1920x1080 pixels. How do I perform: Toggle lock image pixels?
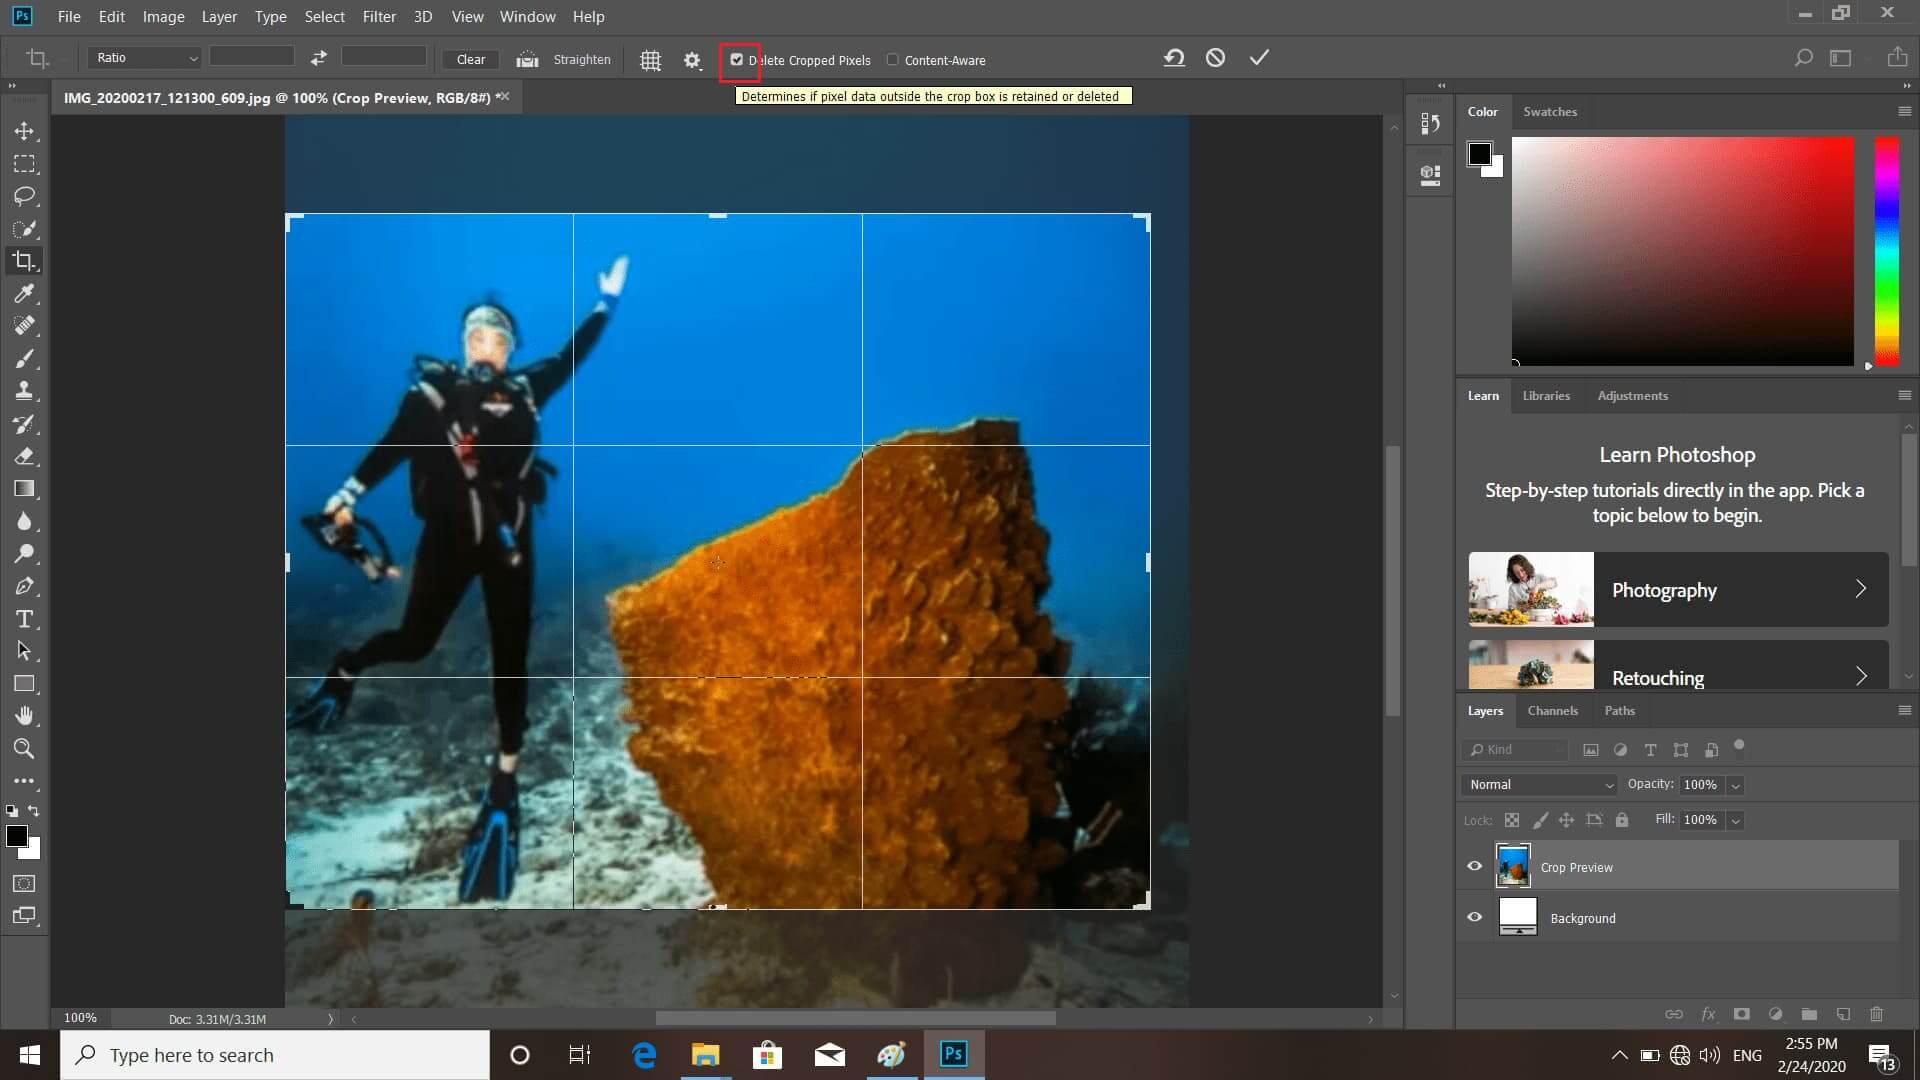pyautogui.click(x=1540, y=820)
